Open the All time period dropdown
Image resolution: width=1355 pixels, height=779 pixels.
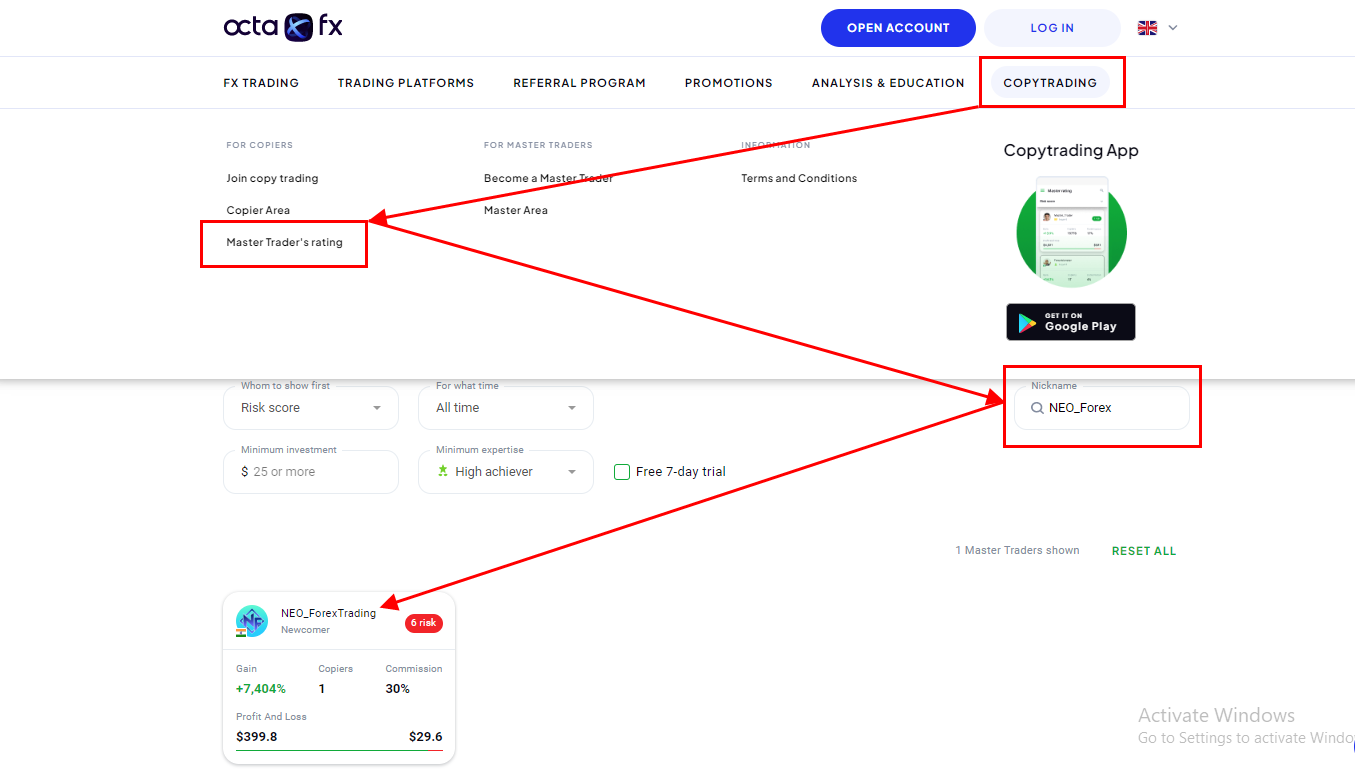point(572,408)
